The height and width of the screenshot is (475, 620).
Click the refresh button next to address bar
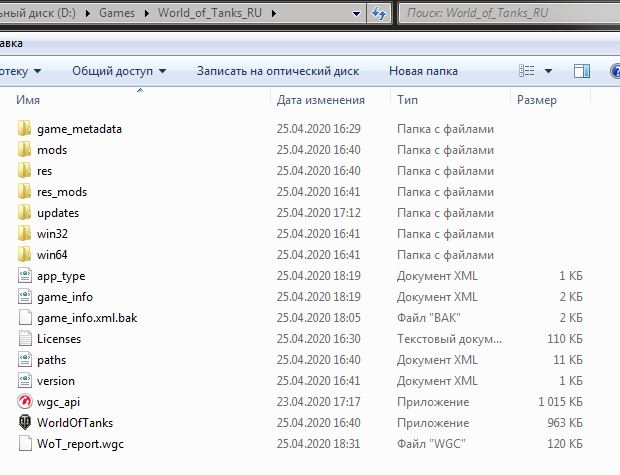(x=380, y=14)
